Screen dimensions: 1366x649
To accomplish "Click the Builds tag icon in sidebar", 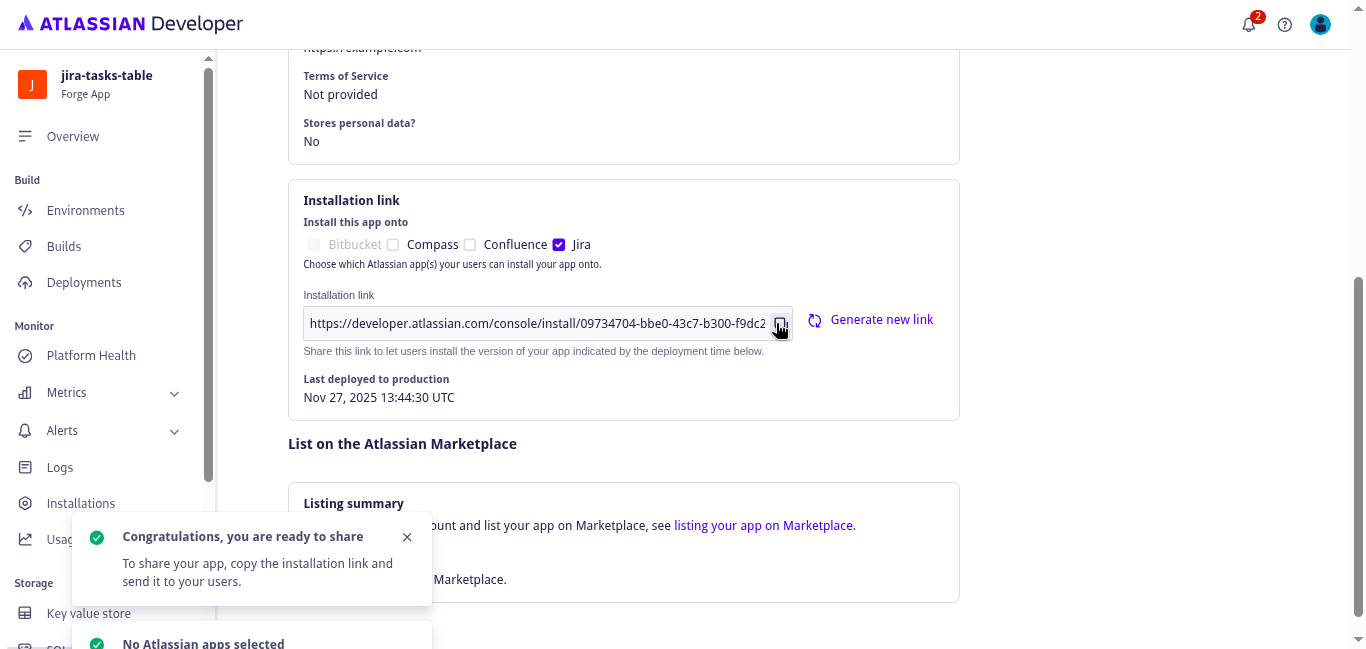I will point(26,246).
